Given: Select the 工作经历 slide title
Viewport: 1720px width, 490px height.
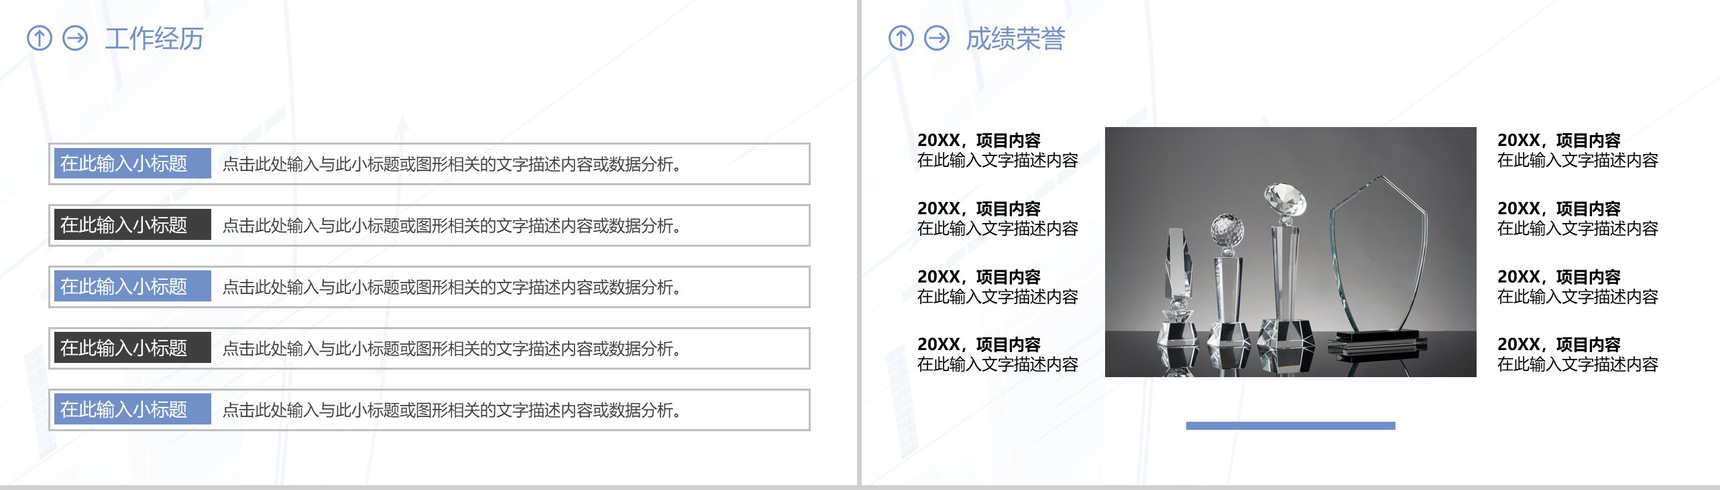Looking at the screenshot, I should 154,39.
